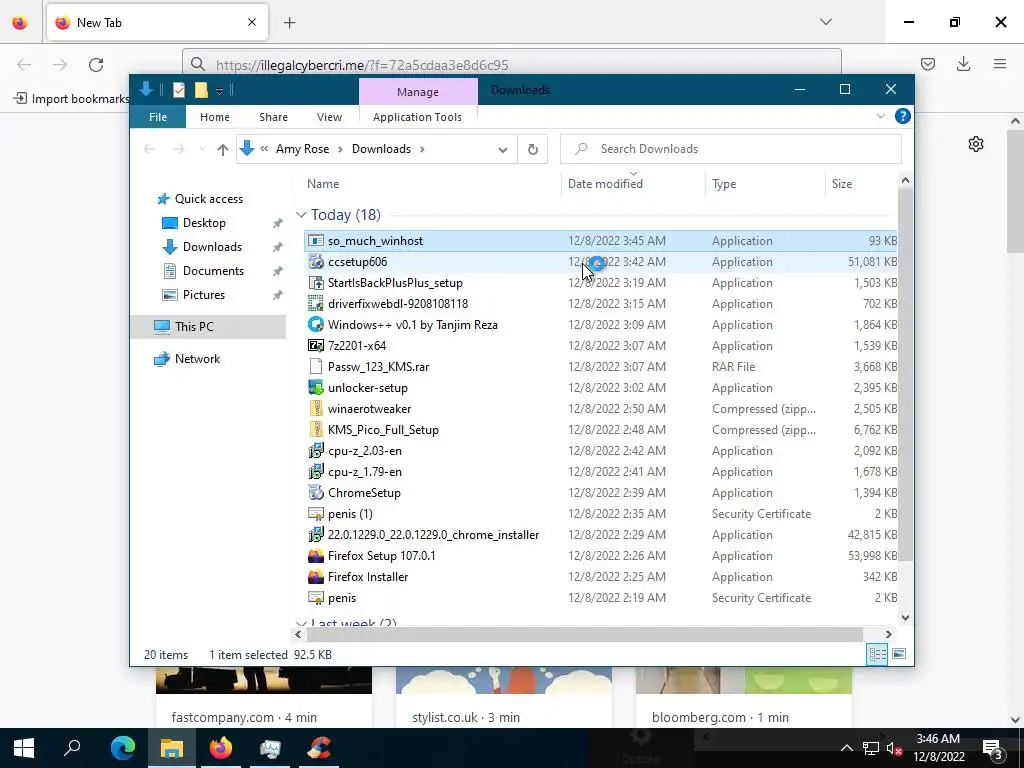Image resolution: width=1024 pixels, height=768 pixels.
Task: Go up one folder level
Action: tap(223, 150)
